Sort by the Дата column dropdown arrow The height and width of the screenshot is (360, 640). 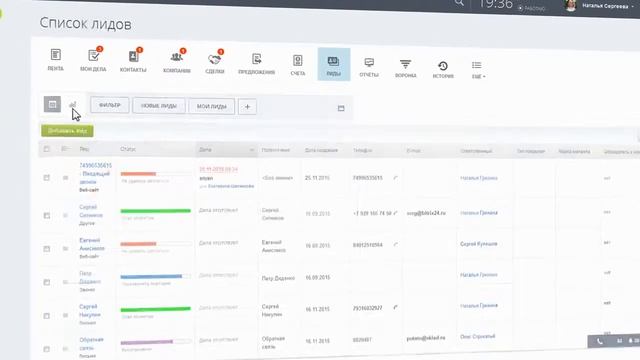click(x=251, y=150)
